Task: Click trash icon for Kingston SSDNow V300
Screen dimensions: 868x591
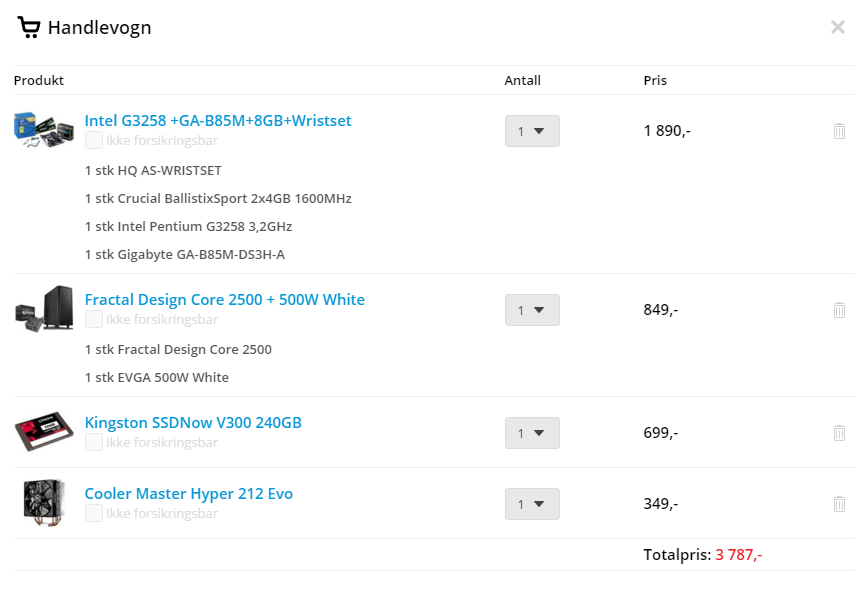Action: click(x=839, y=433)
